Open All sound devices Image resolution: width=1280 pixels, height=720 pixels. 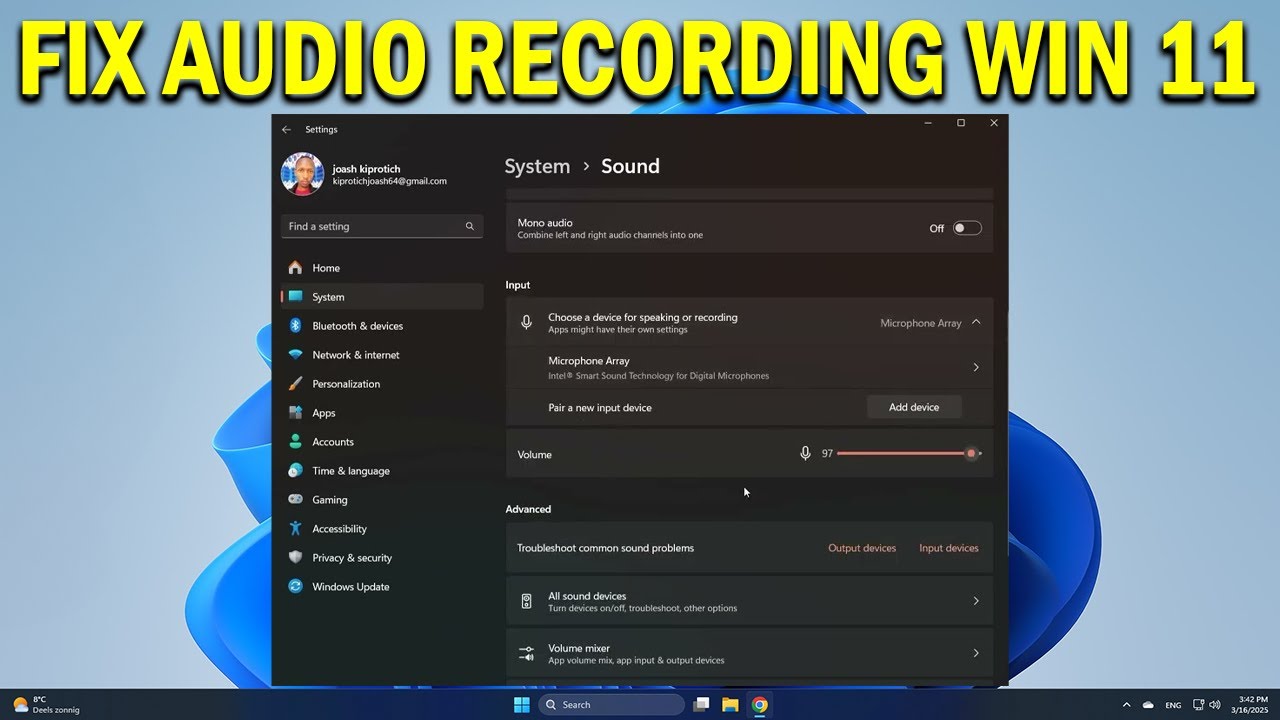click(x=749, y=601)
